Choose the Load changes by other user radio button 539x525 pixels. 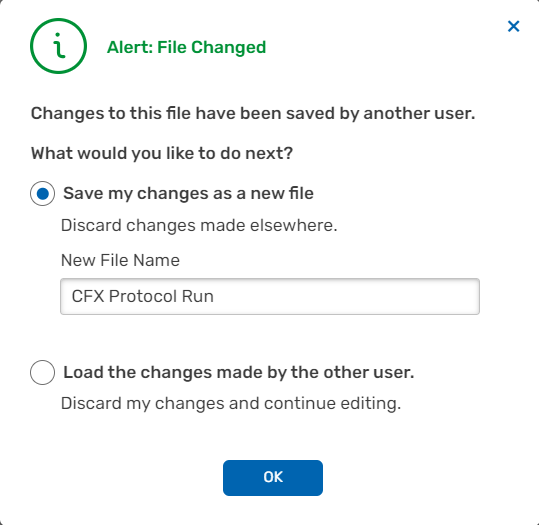pos(42,372)
